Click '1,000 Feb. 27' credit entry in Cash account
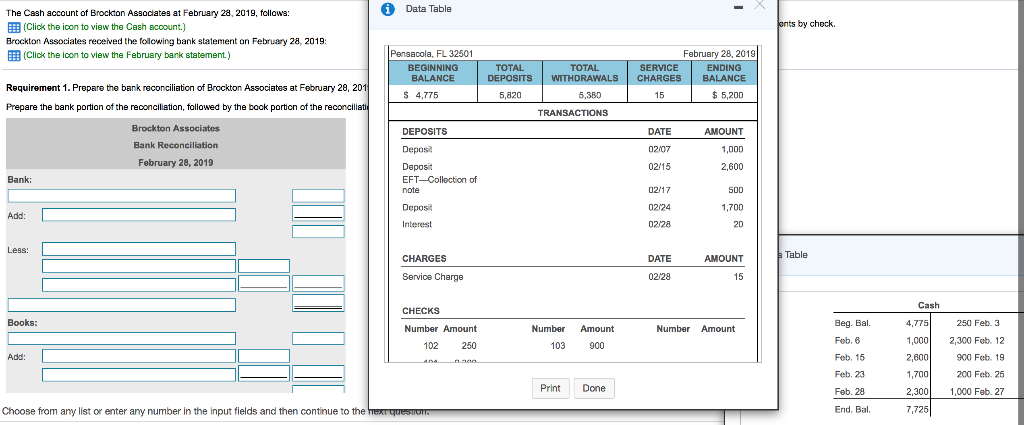Viewport: 1024px width, 425px height. (977, 392)
